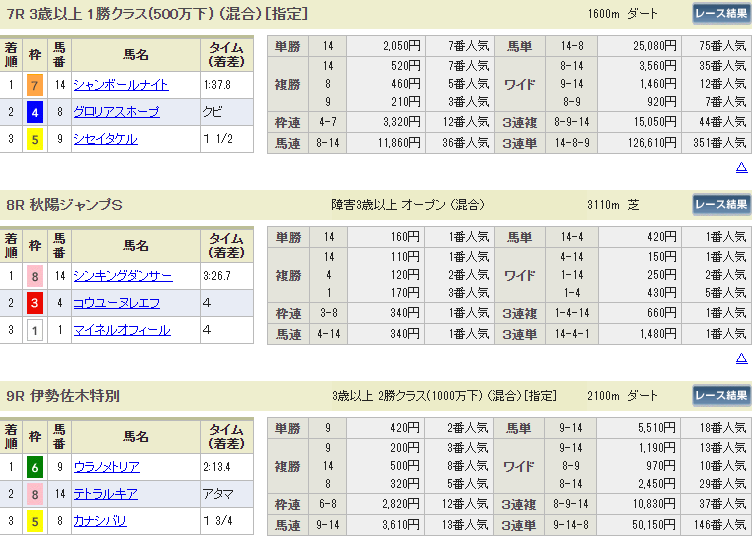Screen dimensions: 752x537
Task: Click white frame 1 badge in 8R
Action: (x=35, y=330)
